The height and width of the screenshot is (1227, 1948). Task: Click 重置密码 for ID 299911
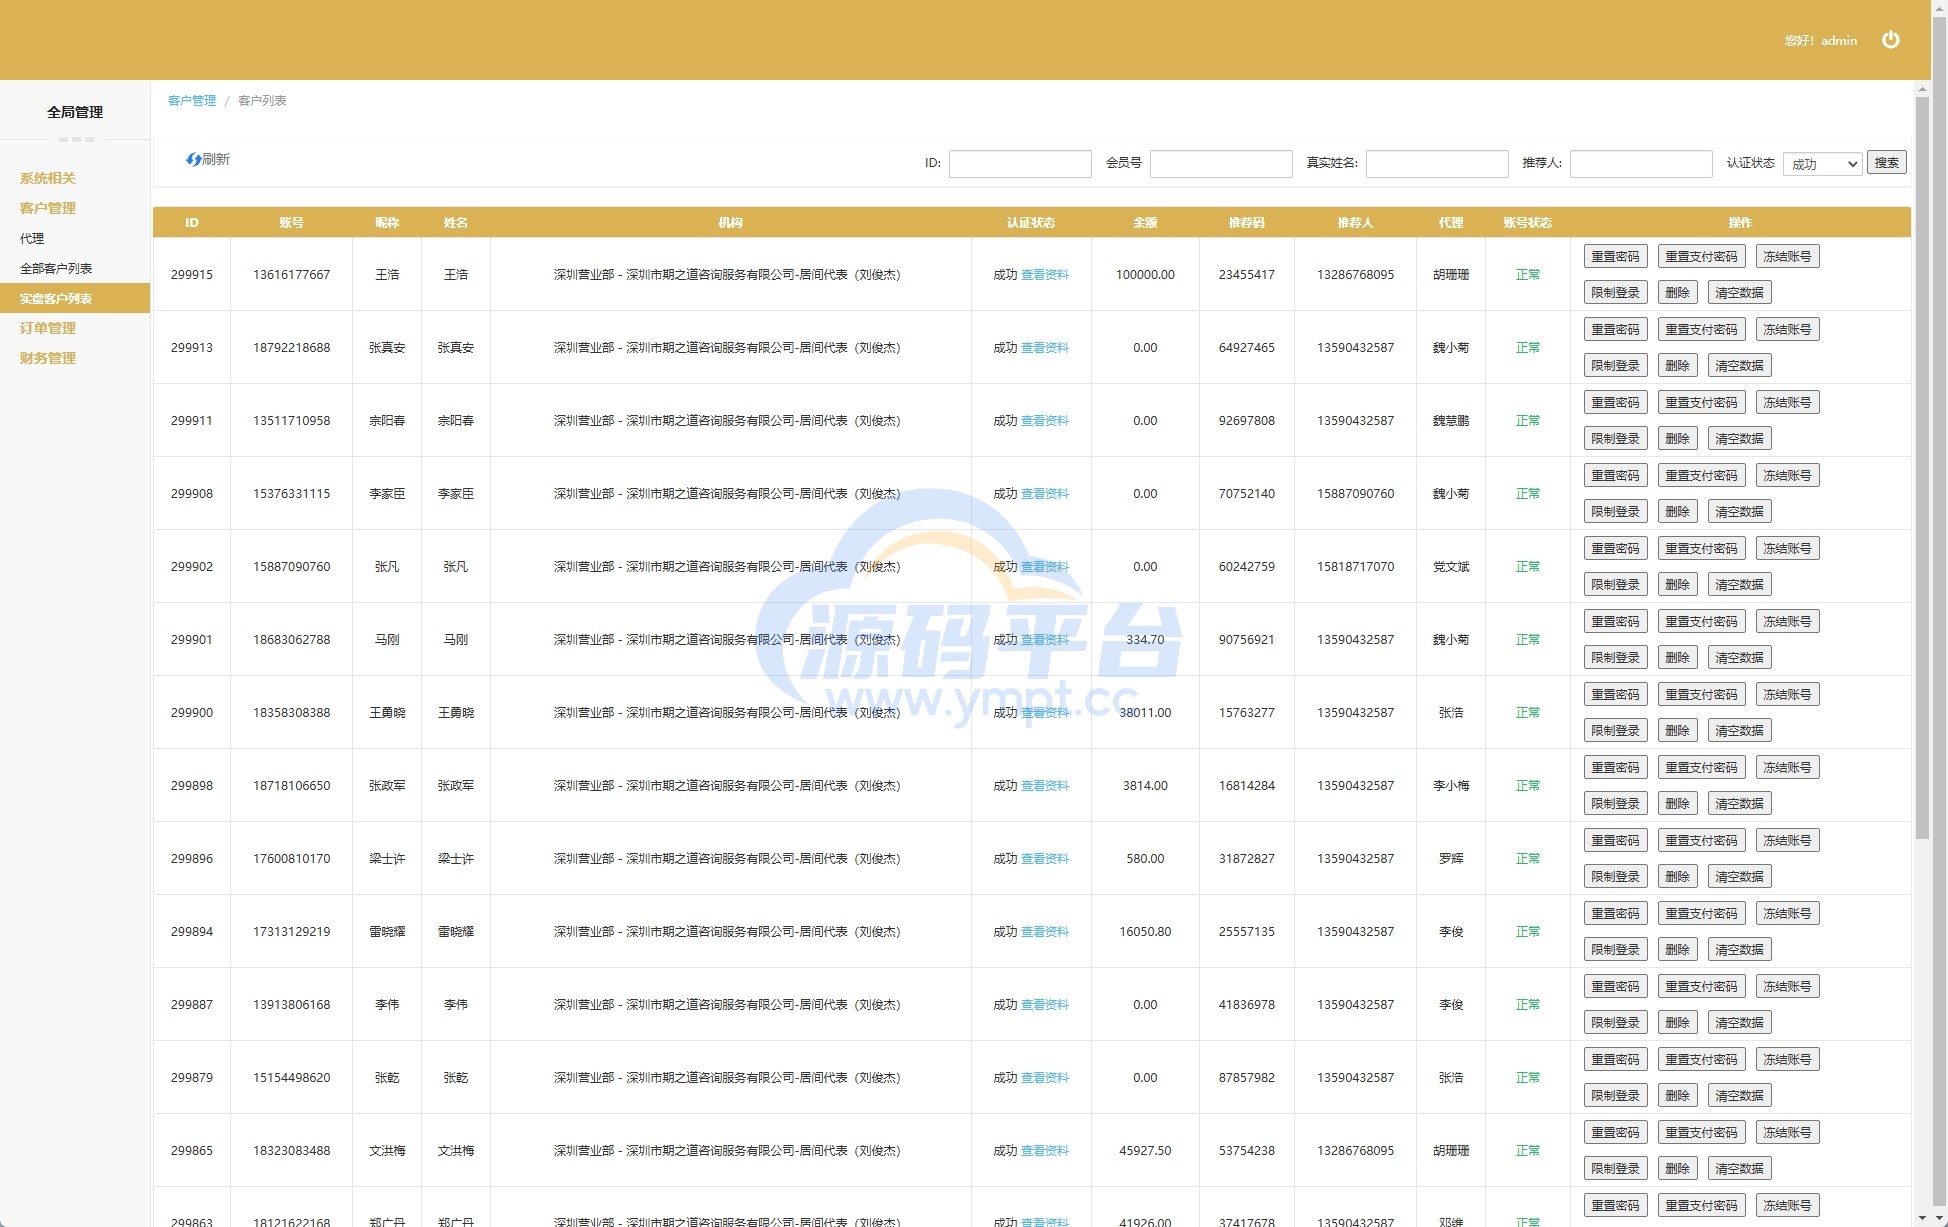[x=1615, y=403]
